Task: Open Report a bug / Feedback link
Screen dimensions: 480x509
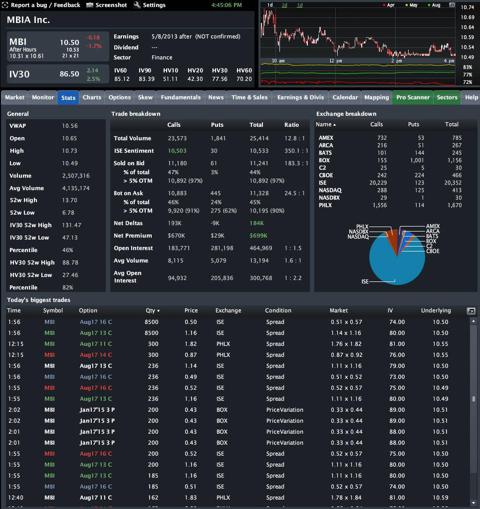Action: 45,5
